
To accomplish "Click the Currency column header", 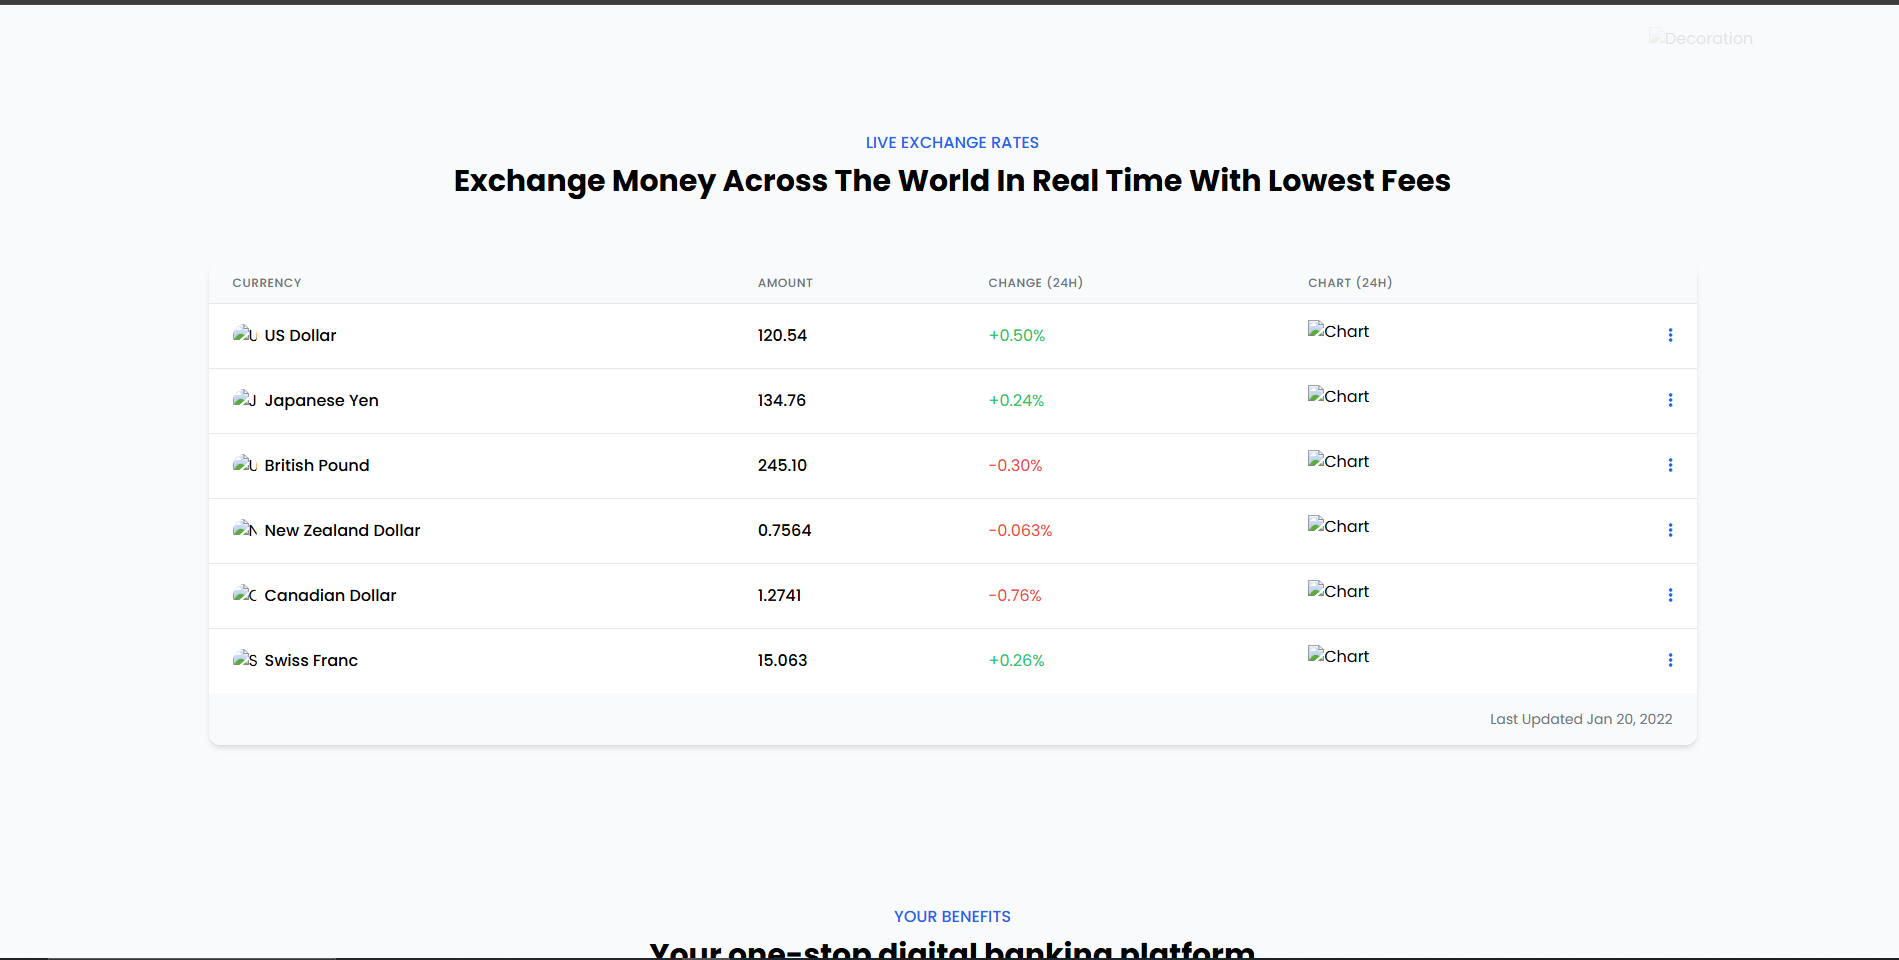I will pos(267,283).
